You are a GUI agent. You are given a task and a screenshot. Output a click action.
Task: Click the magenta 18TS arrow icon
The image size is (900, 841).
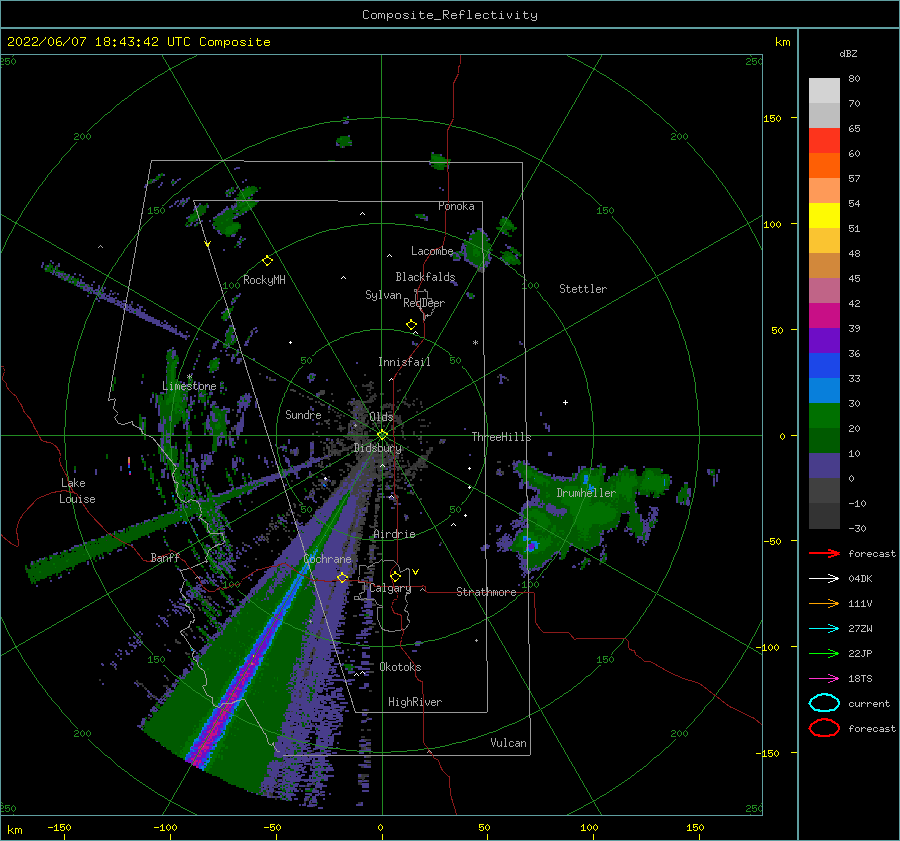(824, 679)
